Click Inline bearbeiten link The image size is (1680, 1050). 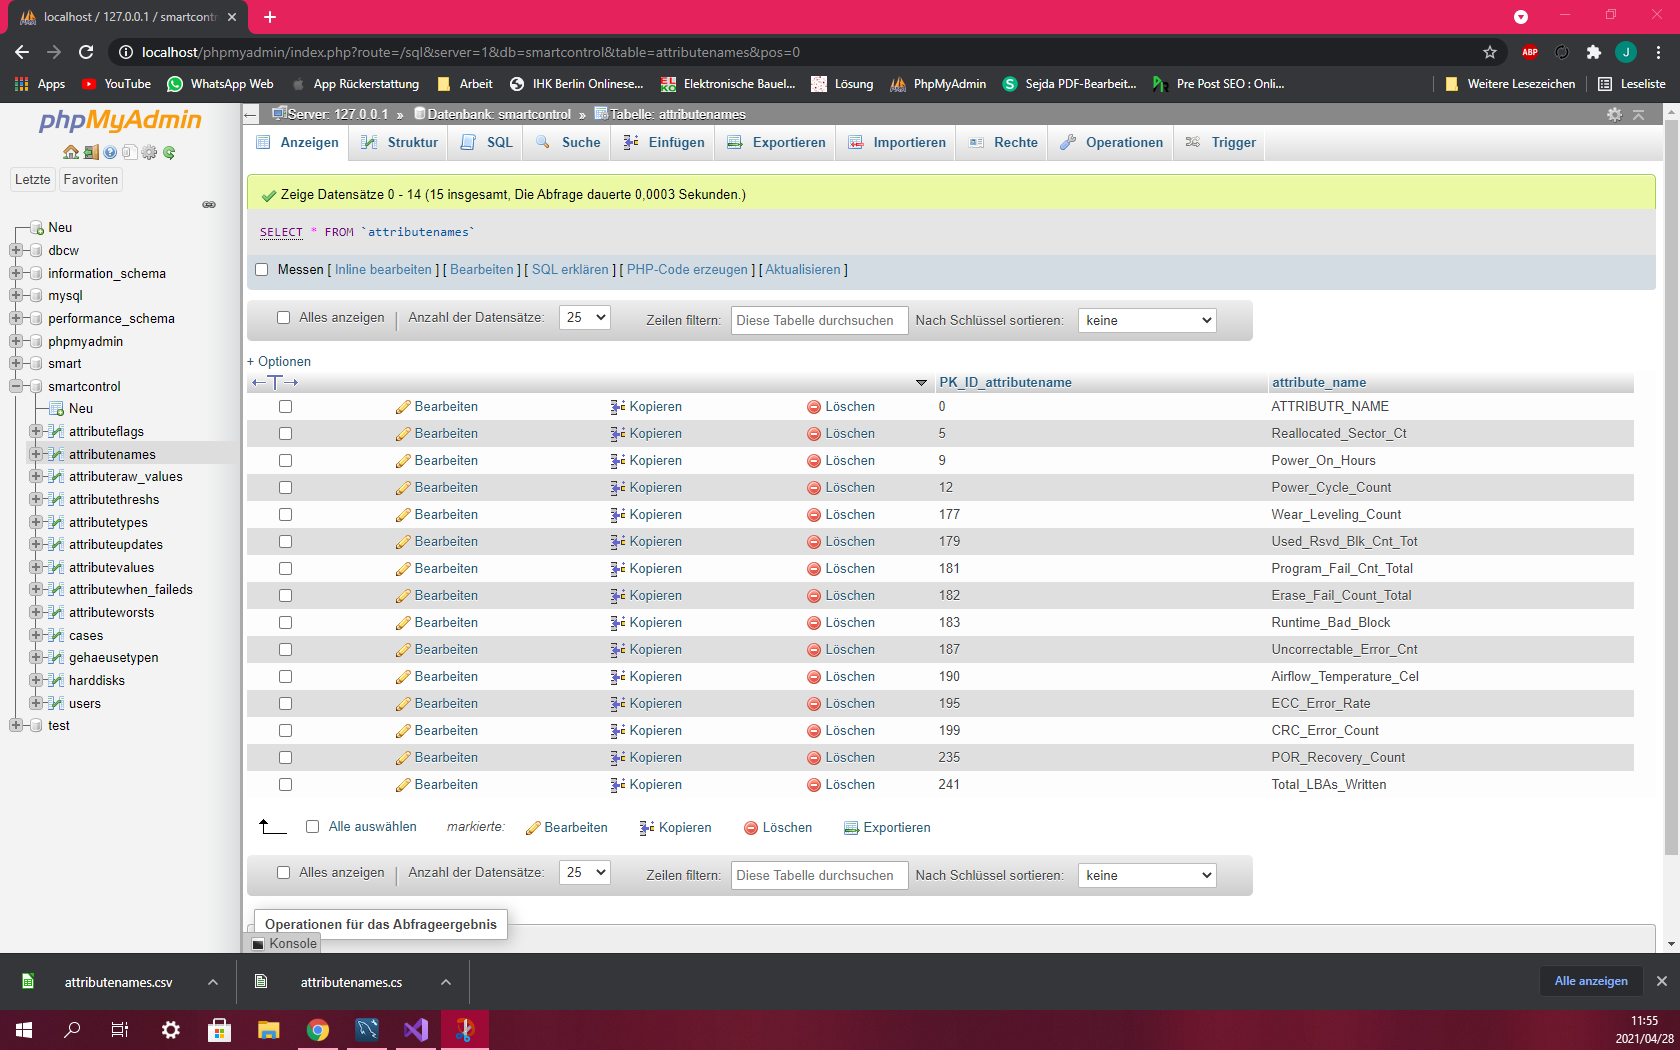(x=383, y=270)
